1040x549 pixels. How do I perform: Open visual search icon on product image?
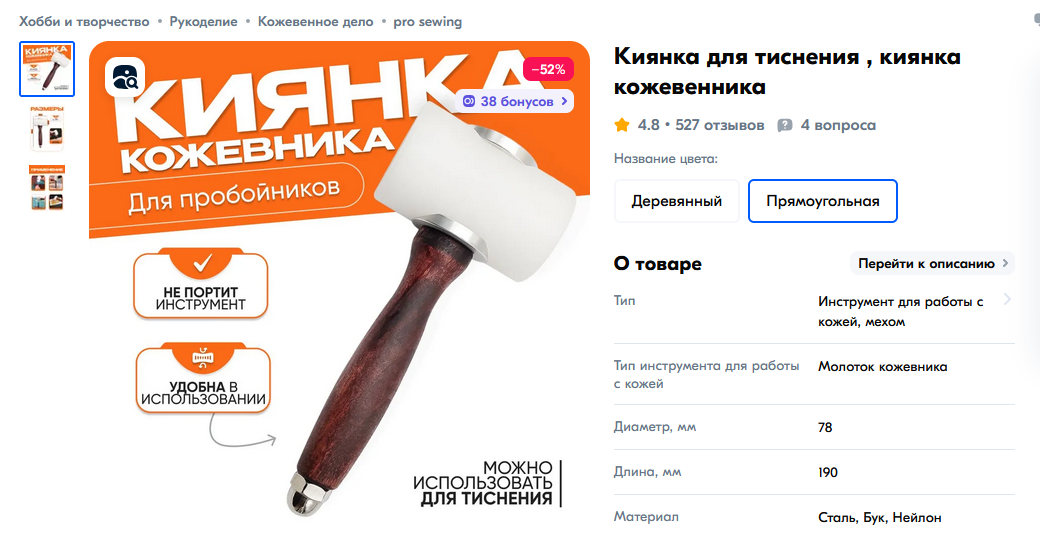coord(125,77)
